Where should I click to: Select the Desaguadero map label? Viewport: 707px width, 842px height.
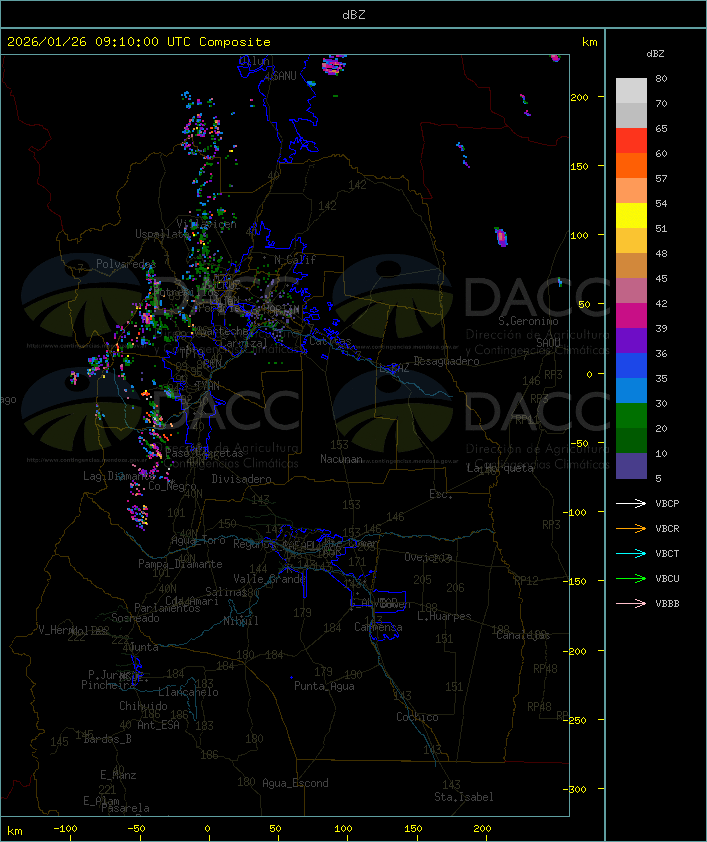(447, 361)
